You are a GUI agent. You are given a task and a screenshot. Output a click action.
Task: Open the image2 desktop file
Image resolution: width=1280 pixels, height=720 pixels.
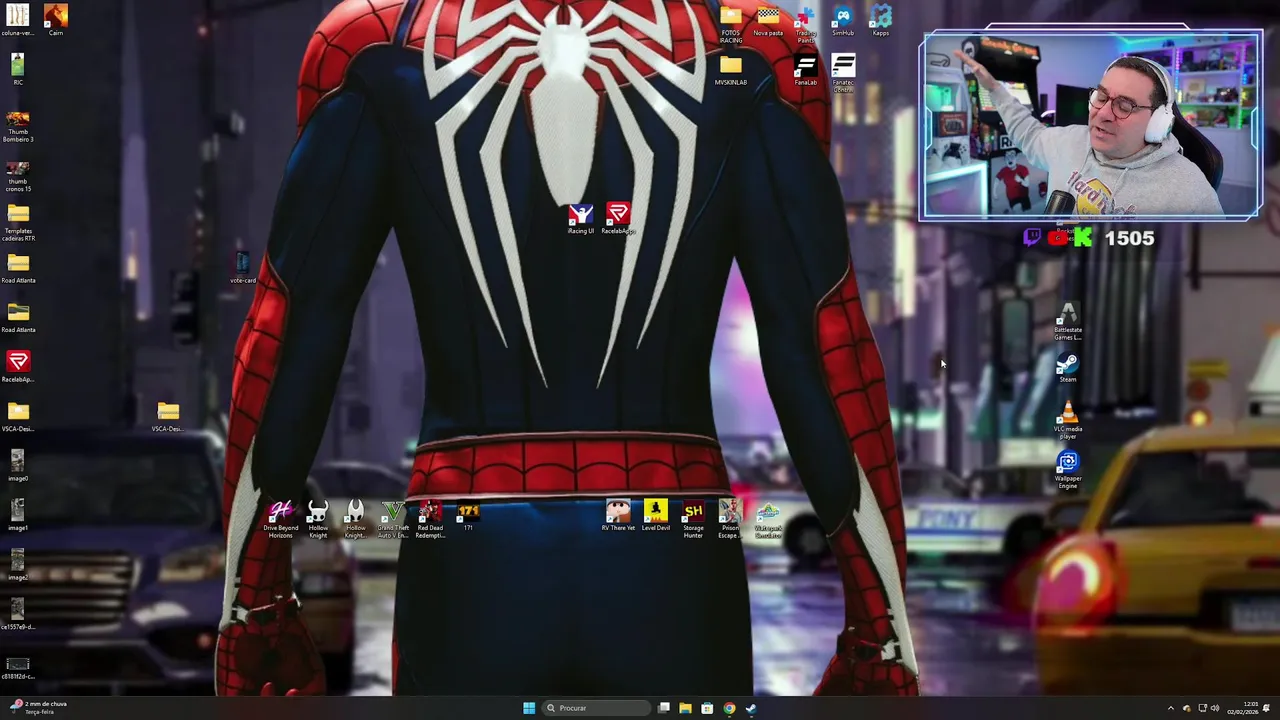pos(17,565)
